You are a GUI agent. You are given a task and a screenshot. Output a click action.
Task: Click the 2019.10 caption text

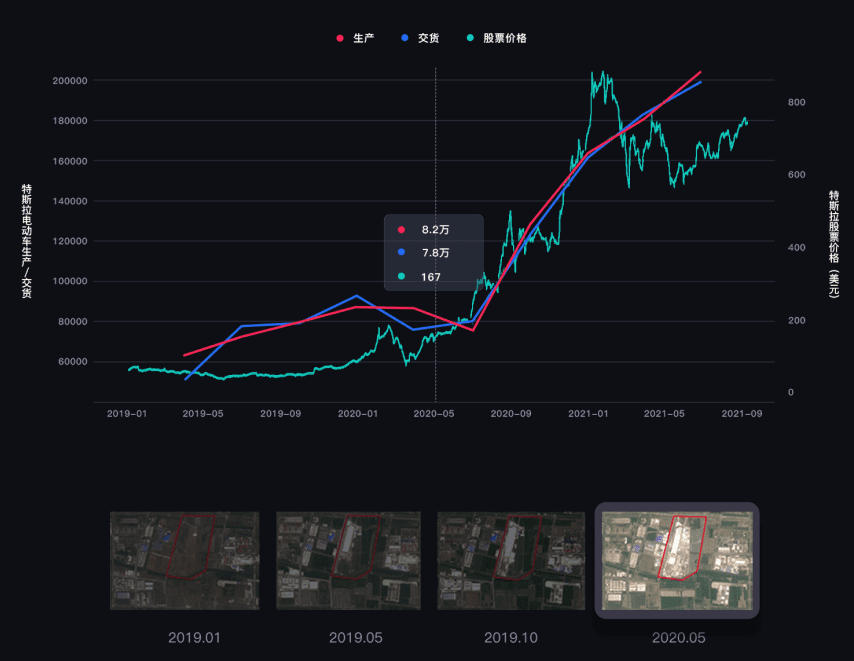[511, 638]
